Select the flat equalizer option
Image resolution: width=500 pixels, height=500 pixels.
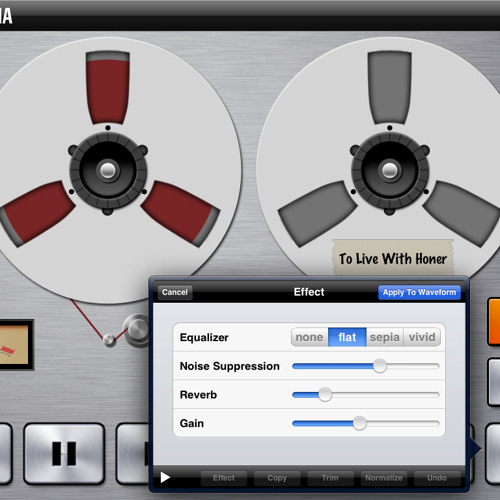click(x=347, y=337)
